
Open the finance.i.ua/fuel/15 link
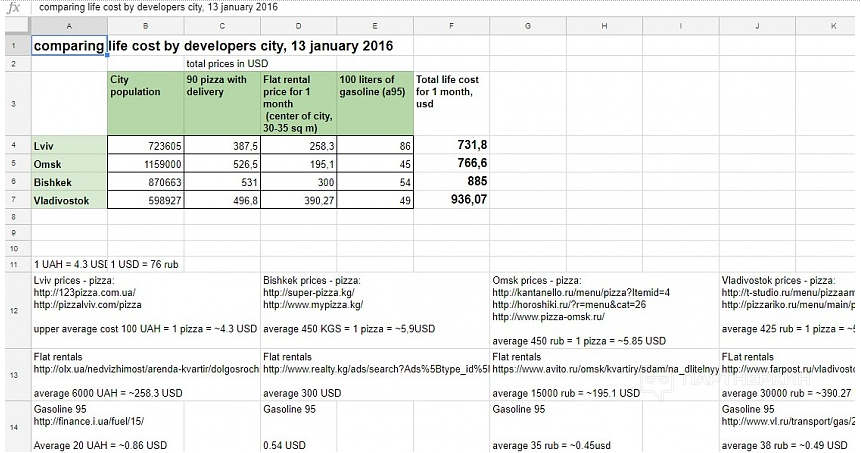pos(88,421)
